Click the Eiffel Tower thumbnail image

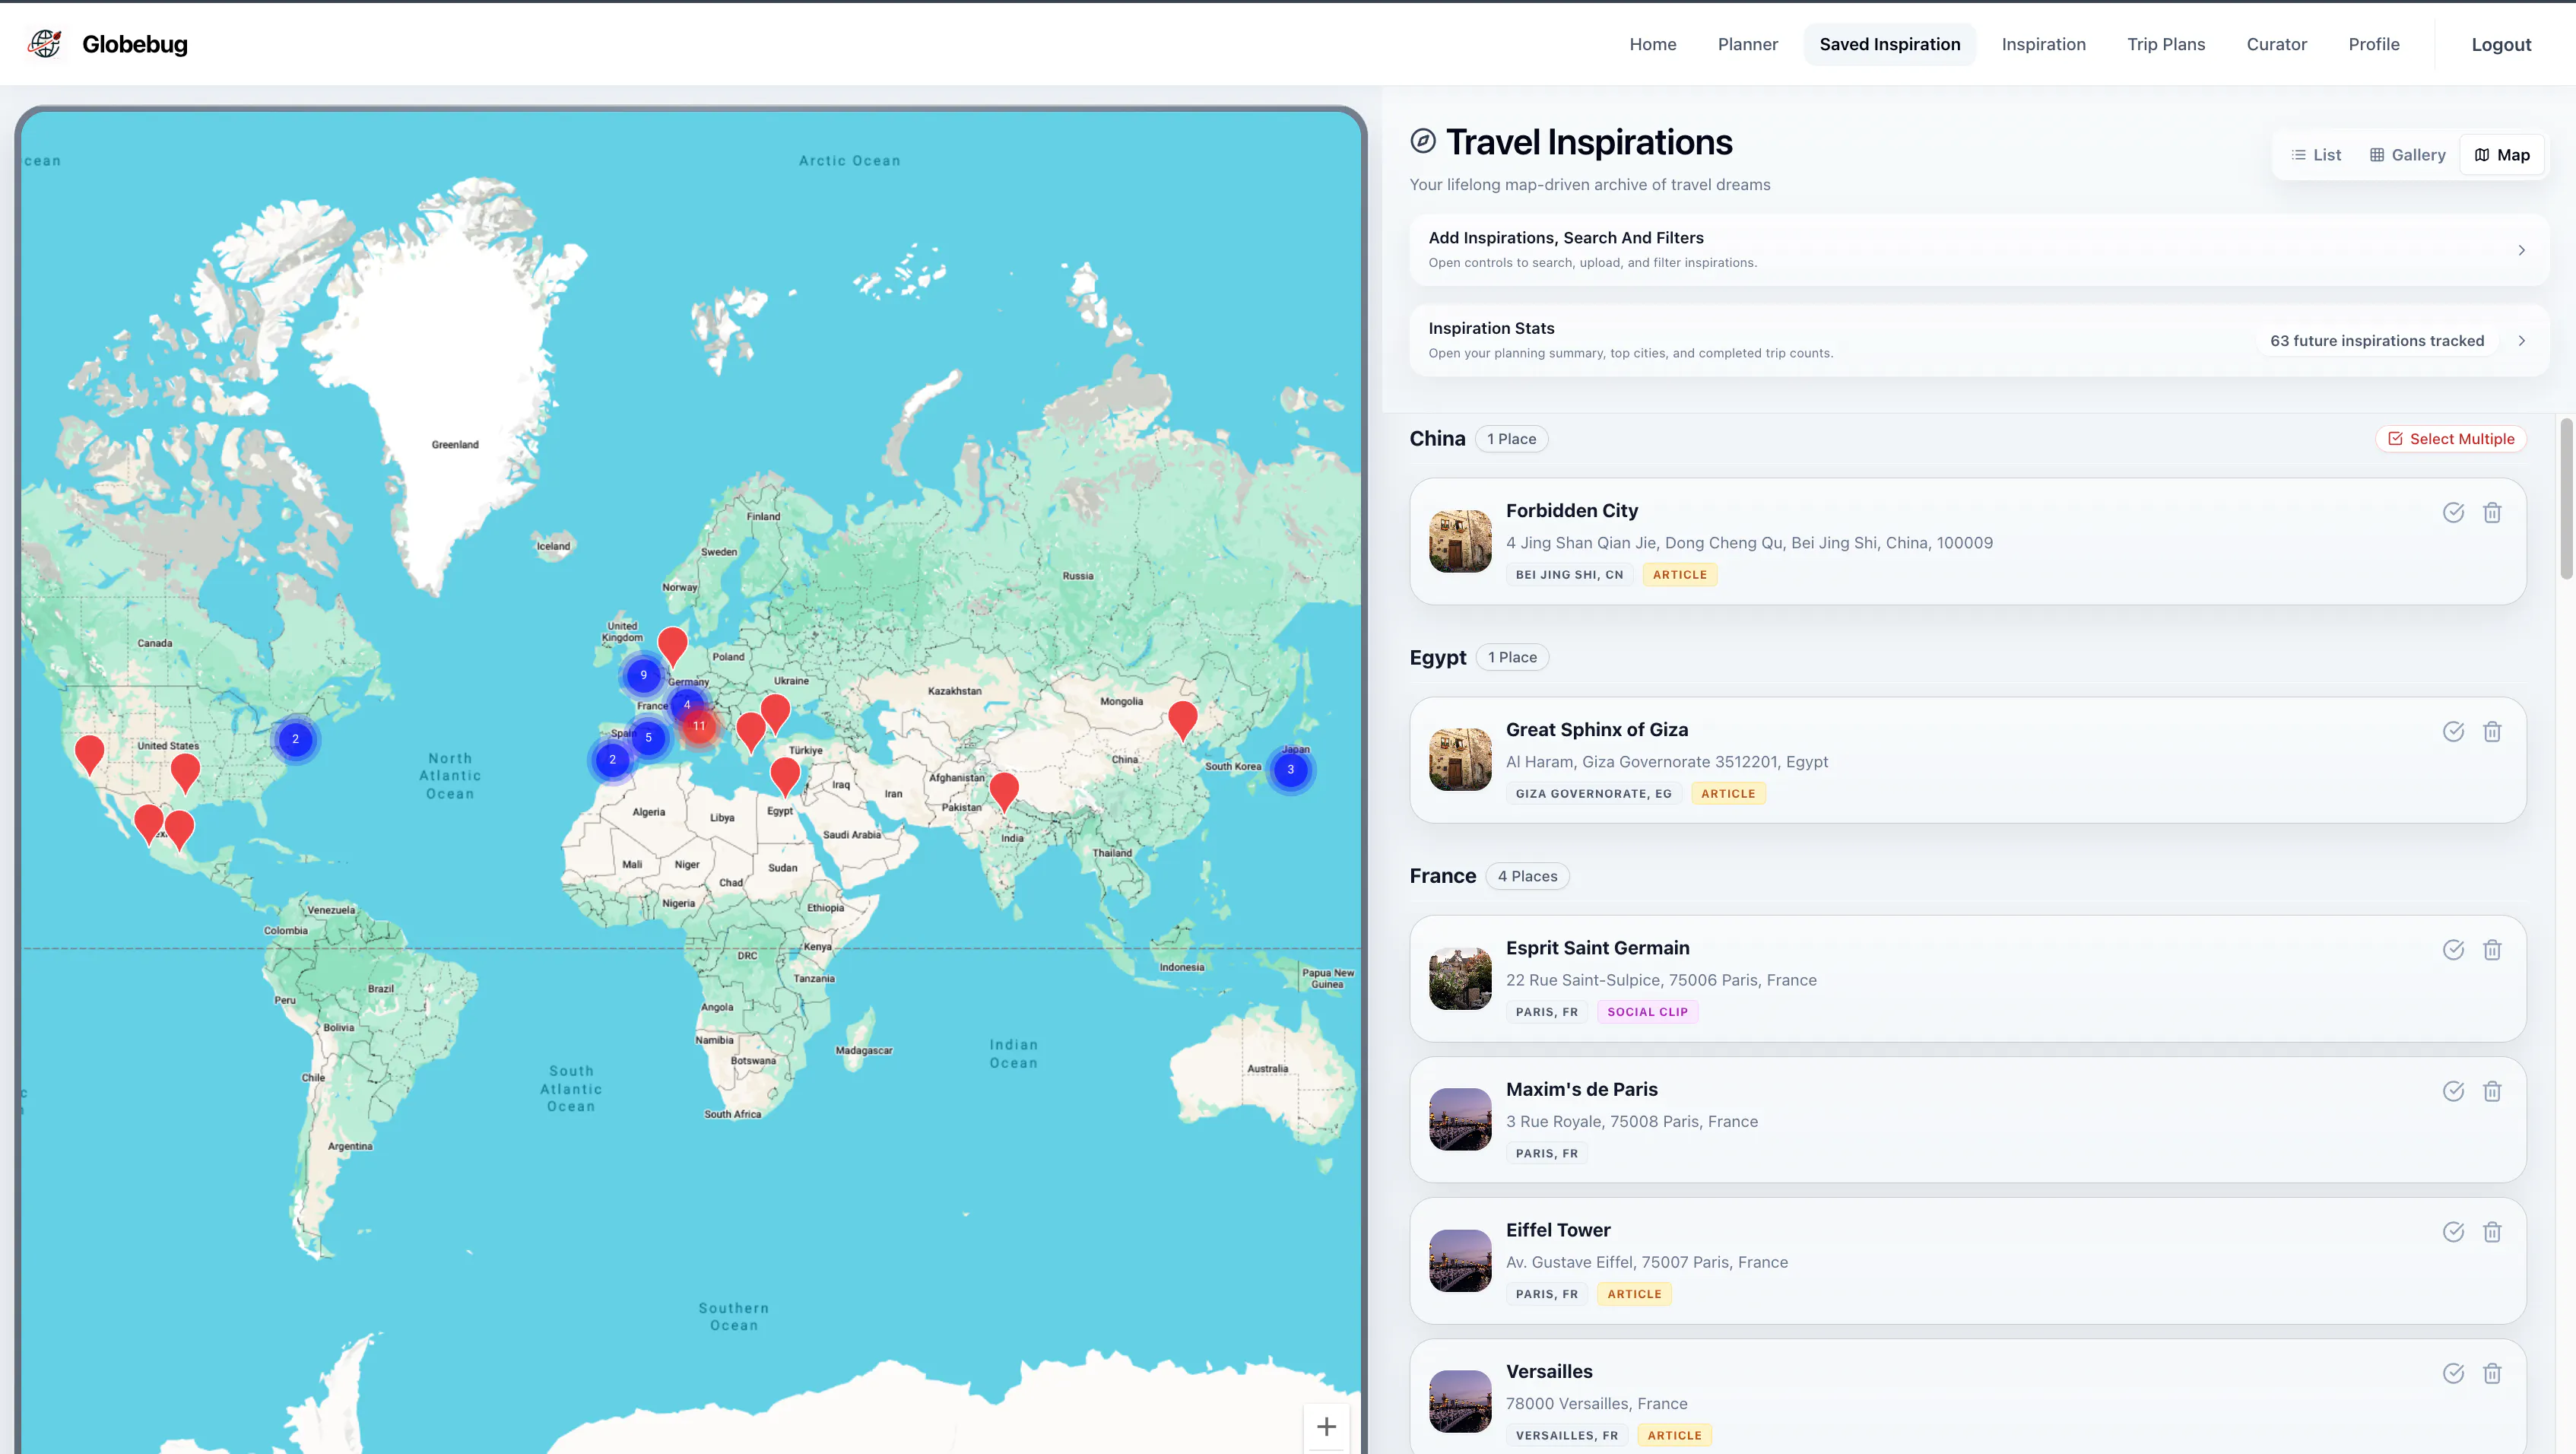pyautogui.click(x=1460, y=1261)
